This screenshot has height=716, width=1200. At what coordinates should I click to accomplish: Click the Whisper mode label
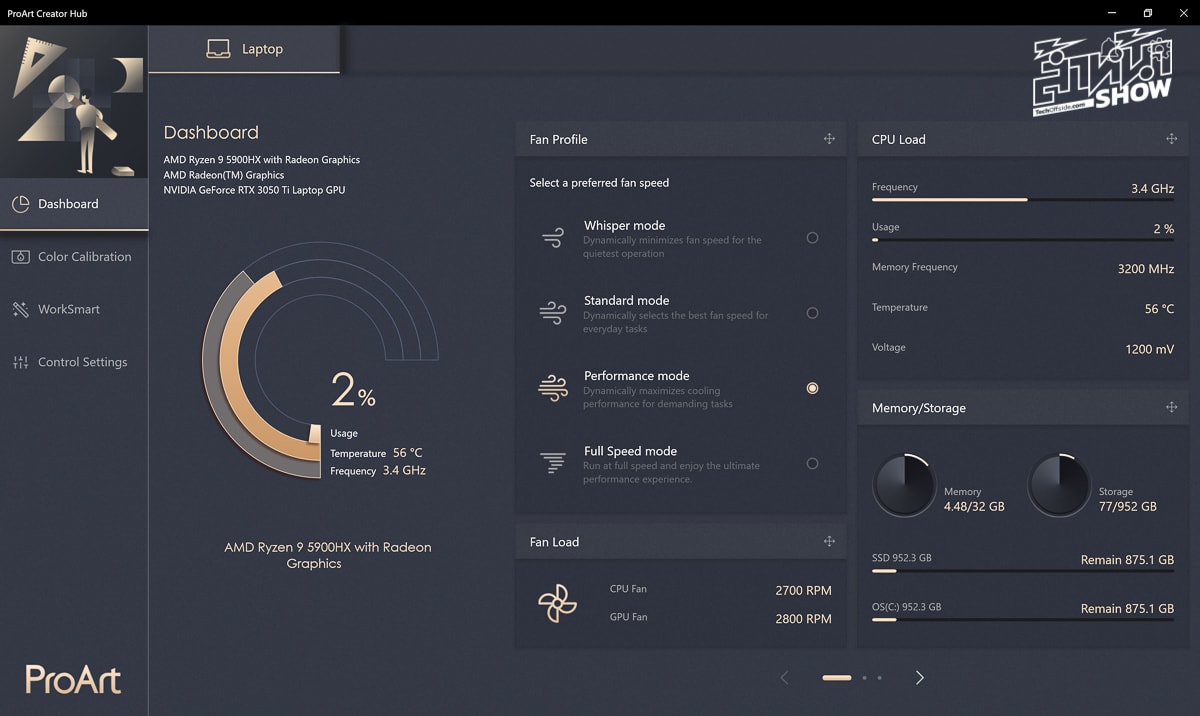click(x=624, y=226)
